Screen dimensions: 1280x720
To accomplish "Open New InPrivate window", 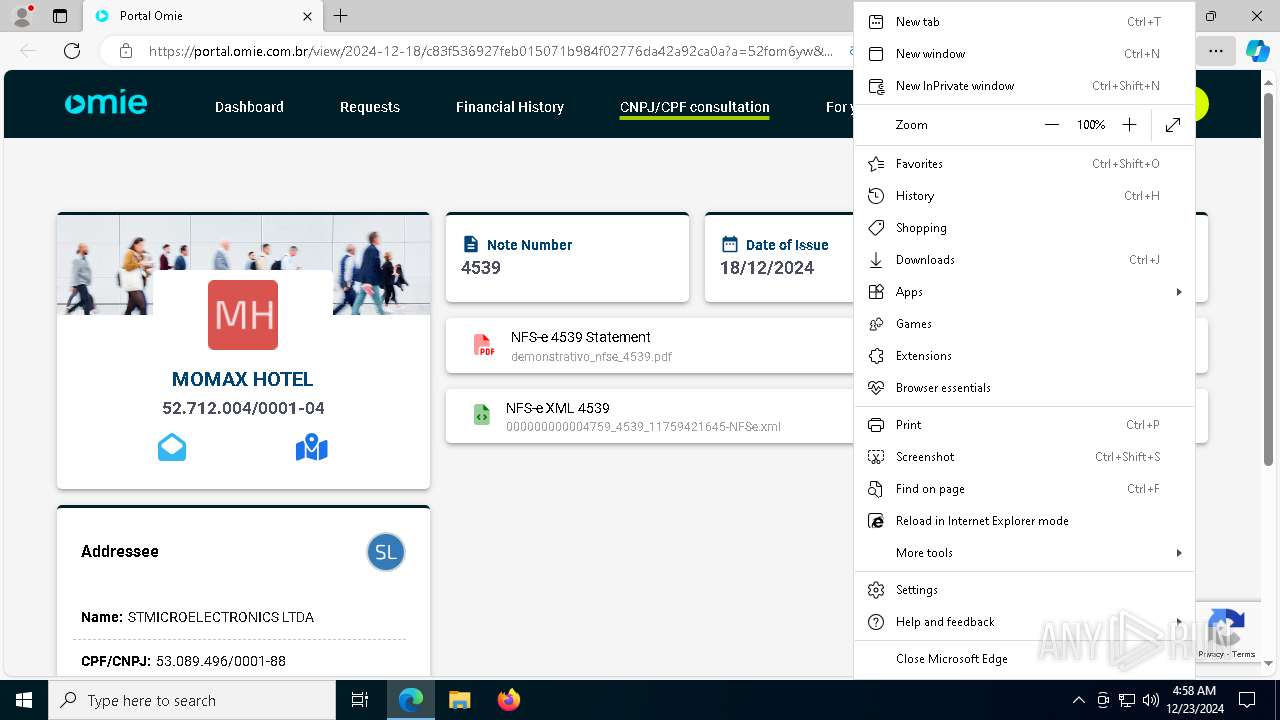I will pos(1024,86).
